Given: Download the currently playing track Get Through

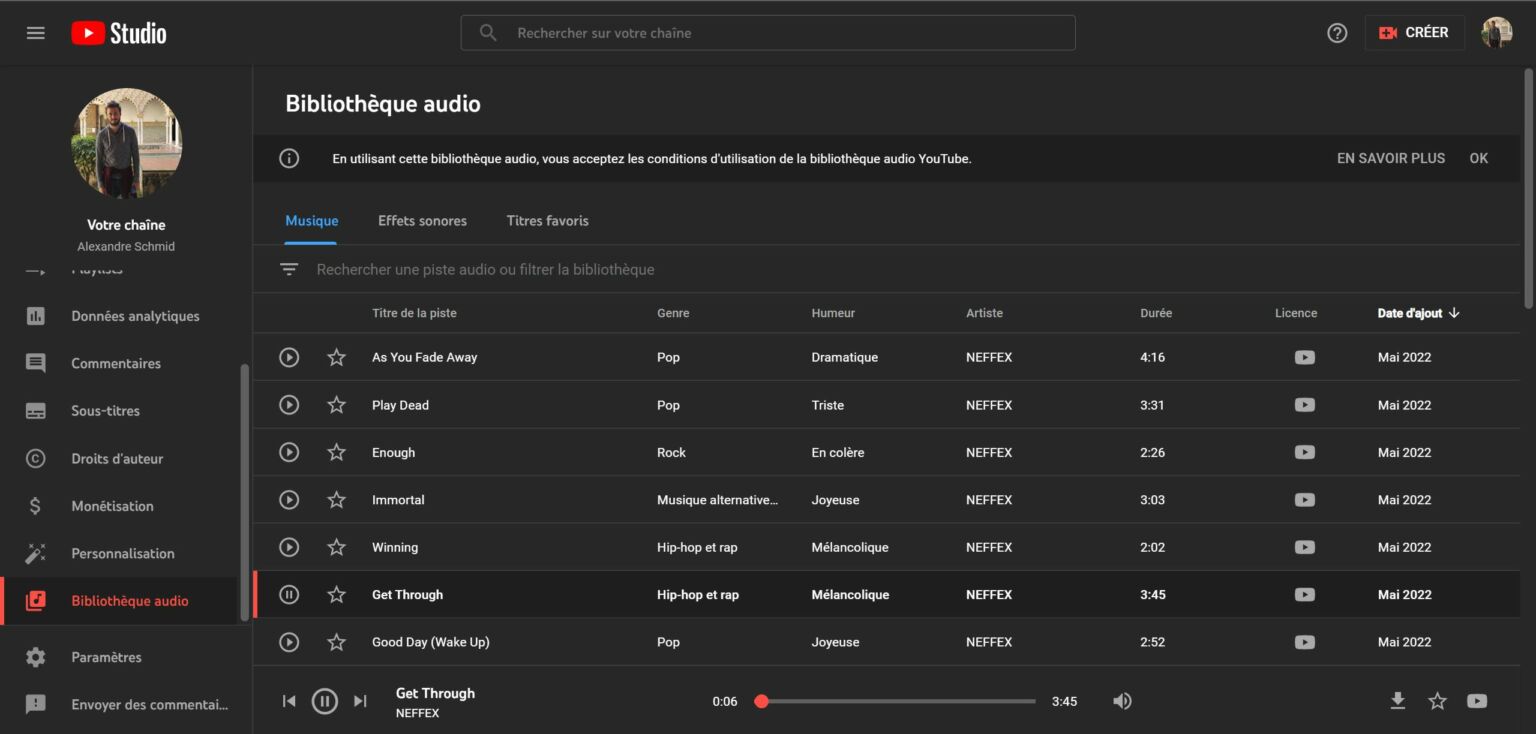Looking at the screenshot, I should (1397, 701).
